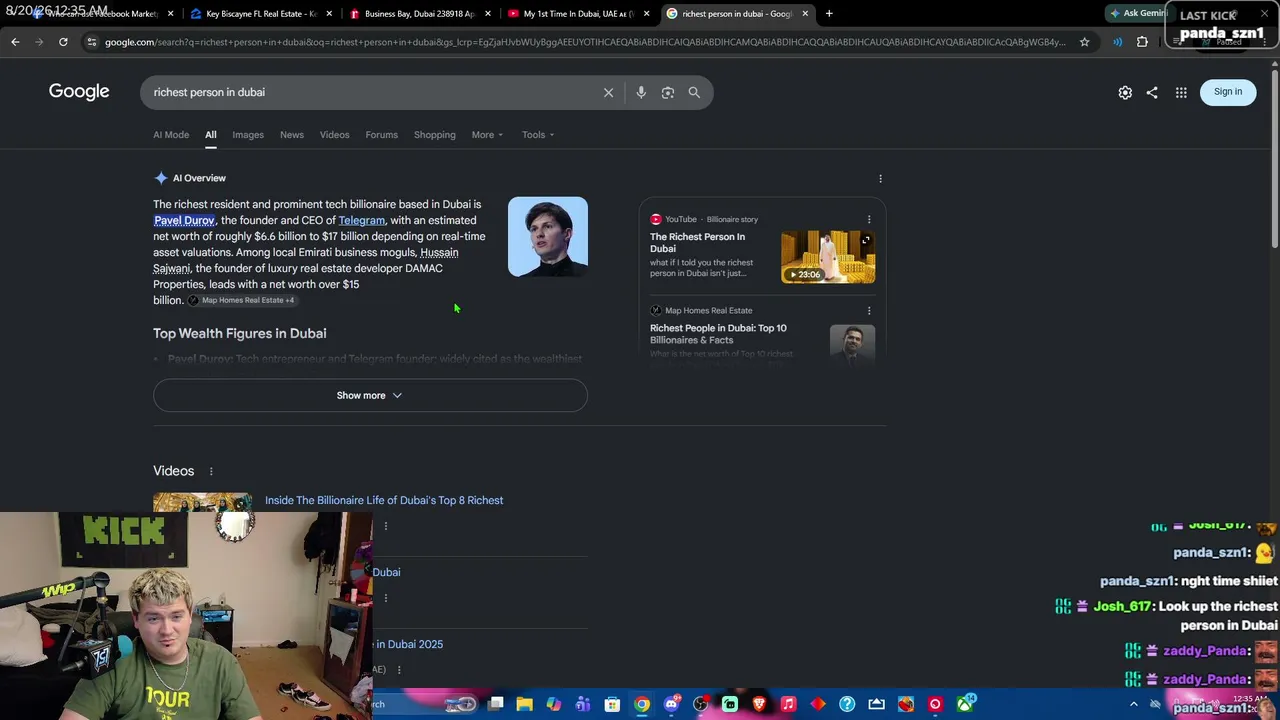
Task: Open Microsoft Teams from the taskbar
Action: (x=583, y=704)
